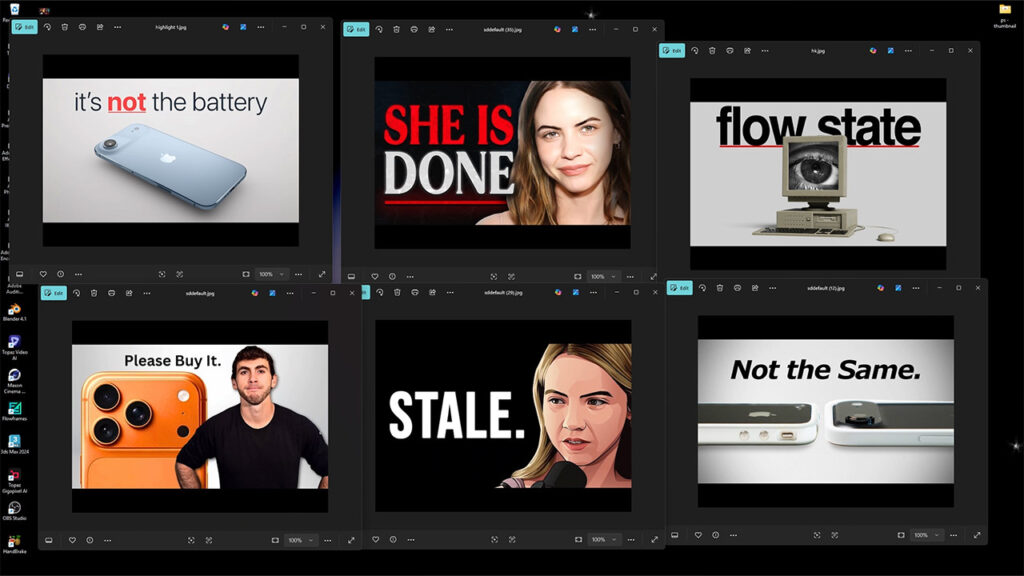Mark sddefault (35).jpg as favorite
Screen dimensions: 1024x576
coord(375,276)
